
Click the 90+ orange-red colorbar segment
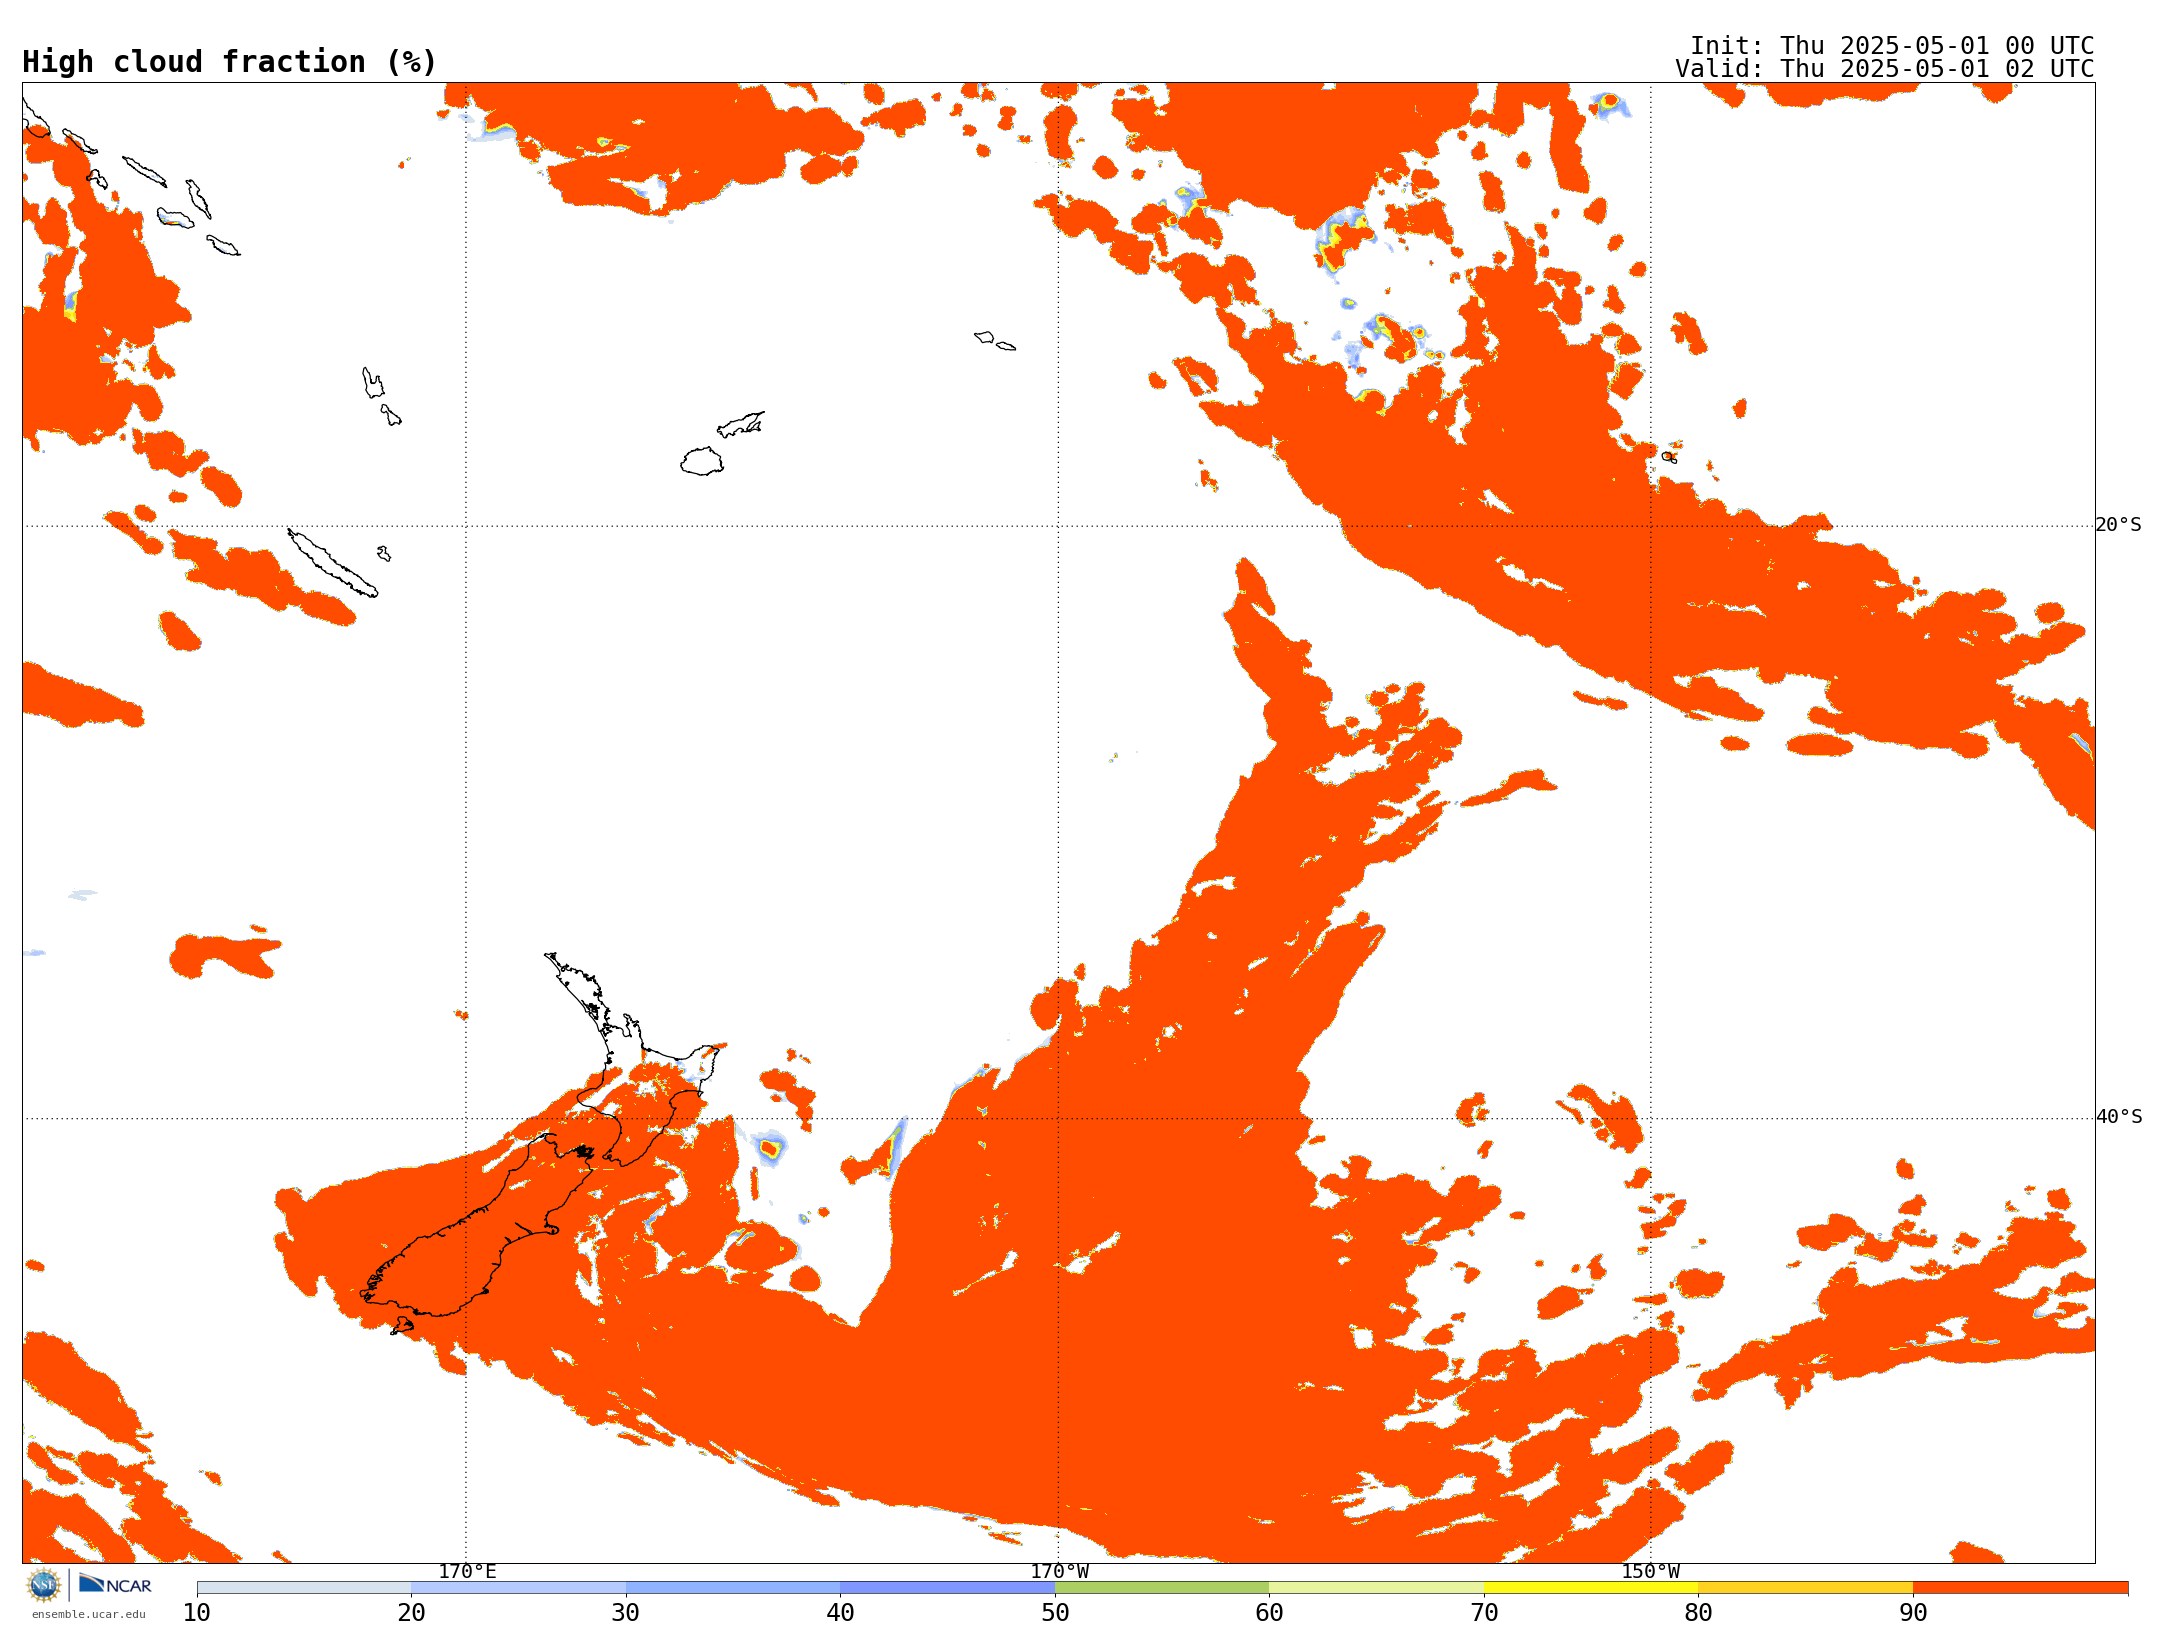pyautogui.click(x=2020, y=1588)
